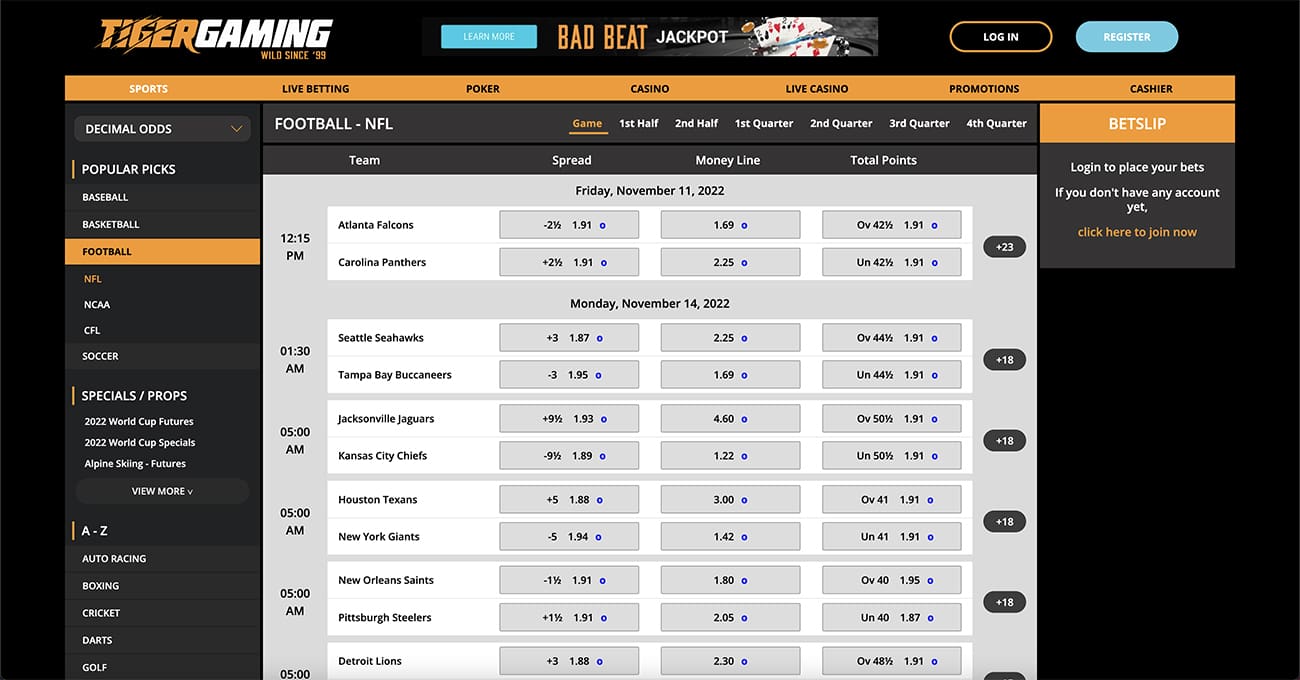Switch to the 4th Quarter tab
Viewport: 1300px width, 680px height.
click(996, 124)
